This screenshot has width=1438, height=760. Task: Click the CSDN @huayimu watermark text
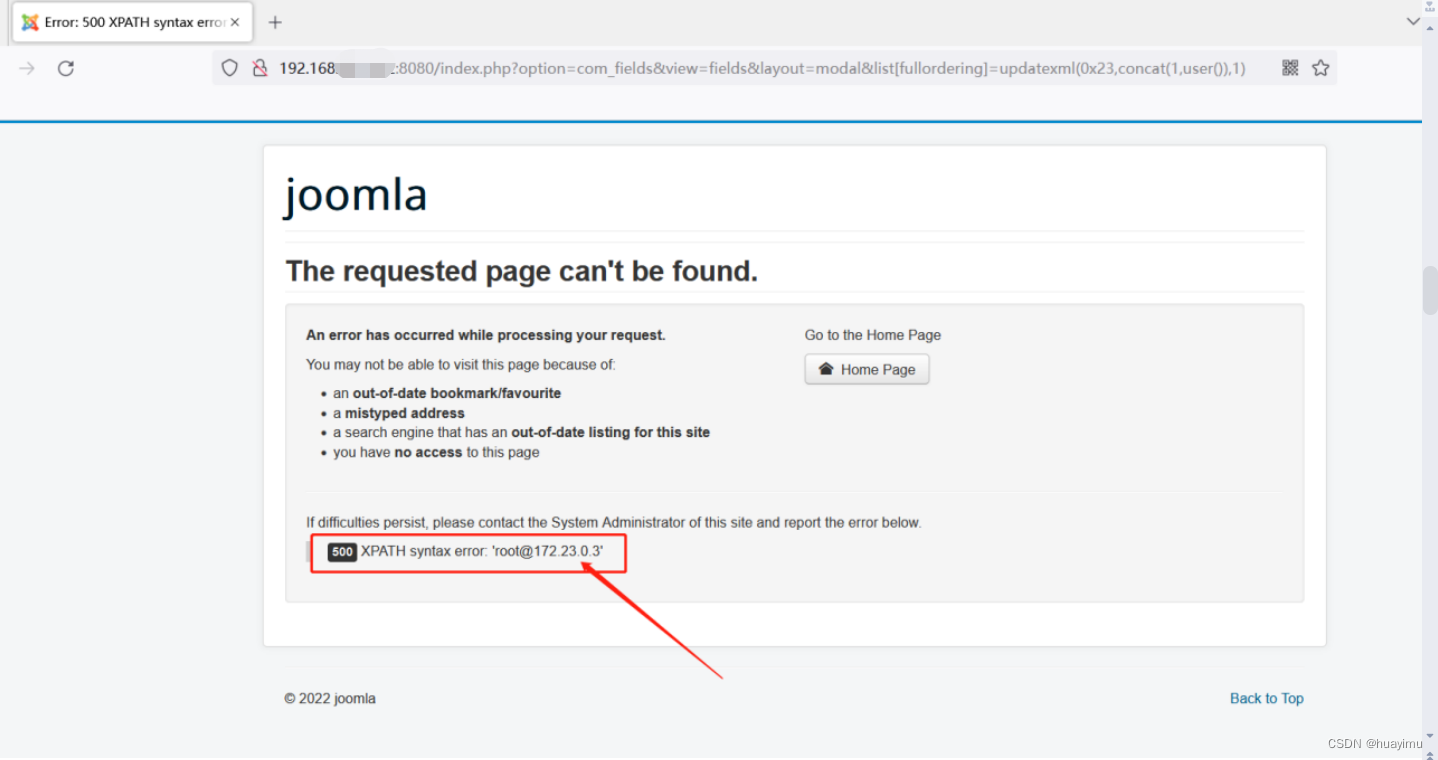click(1375, 743)
